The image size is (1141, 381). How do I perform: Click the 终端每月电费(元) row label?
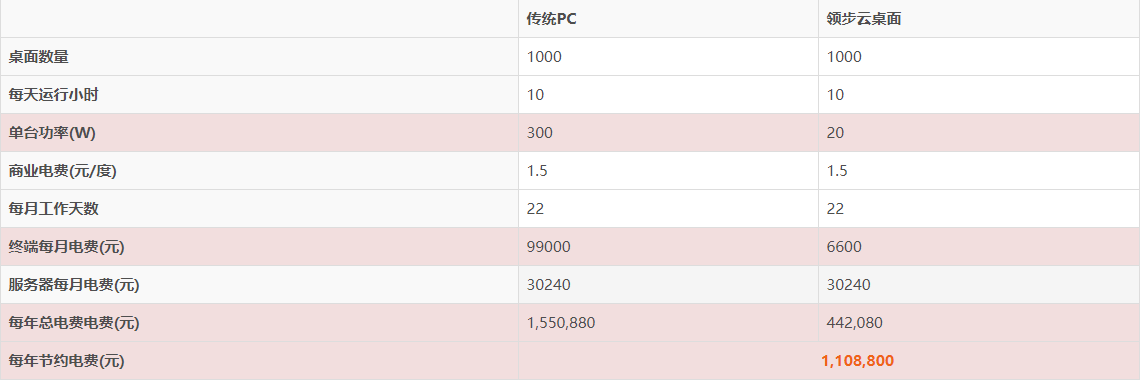67,247
